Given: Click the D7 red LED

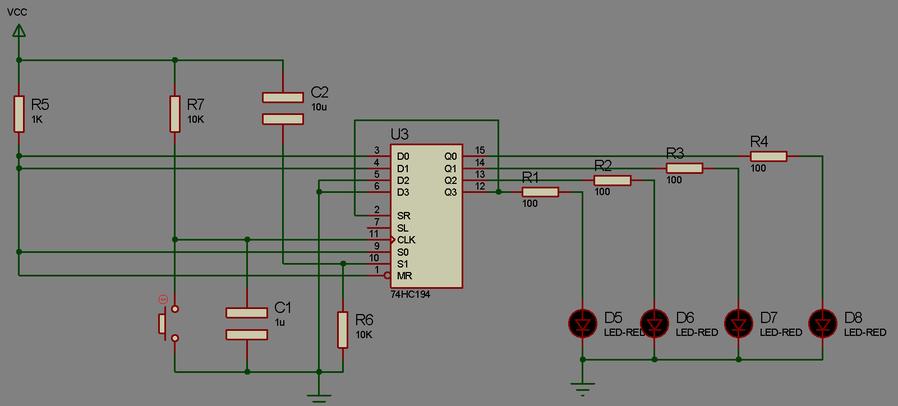Looking at the screenshot, I should 738,323.
